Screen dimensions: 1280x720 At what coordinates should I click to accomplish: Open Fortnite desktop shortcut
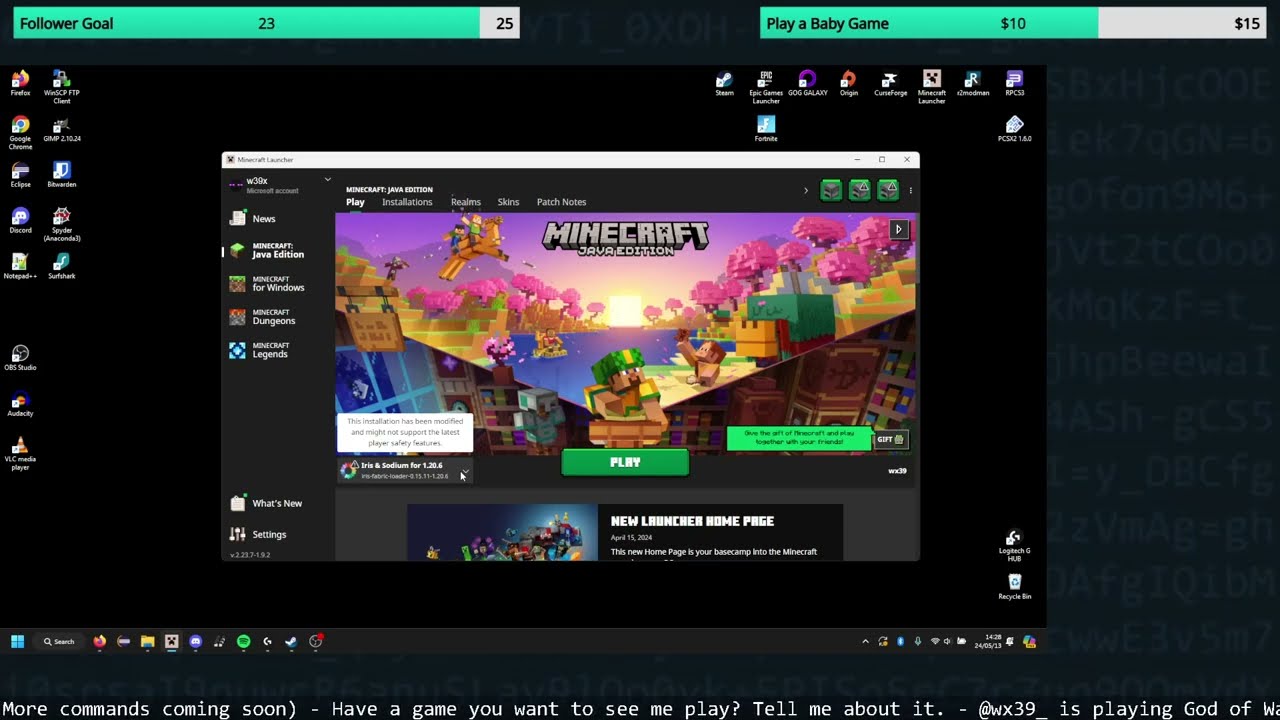coord(766,129)
